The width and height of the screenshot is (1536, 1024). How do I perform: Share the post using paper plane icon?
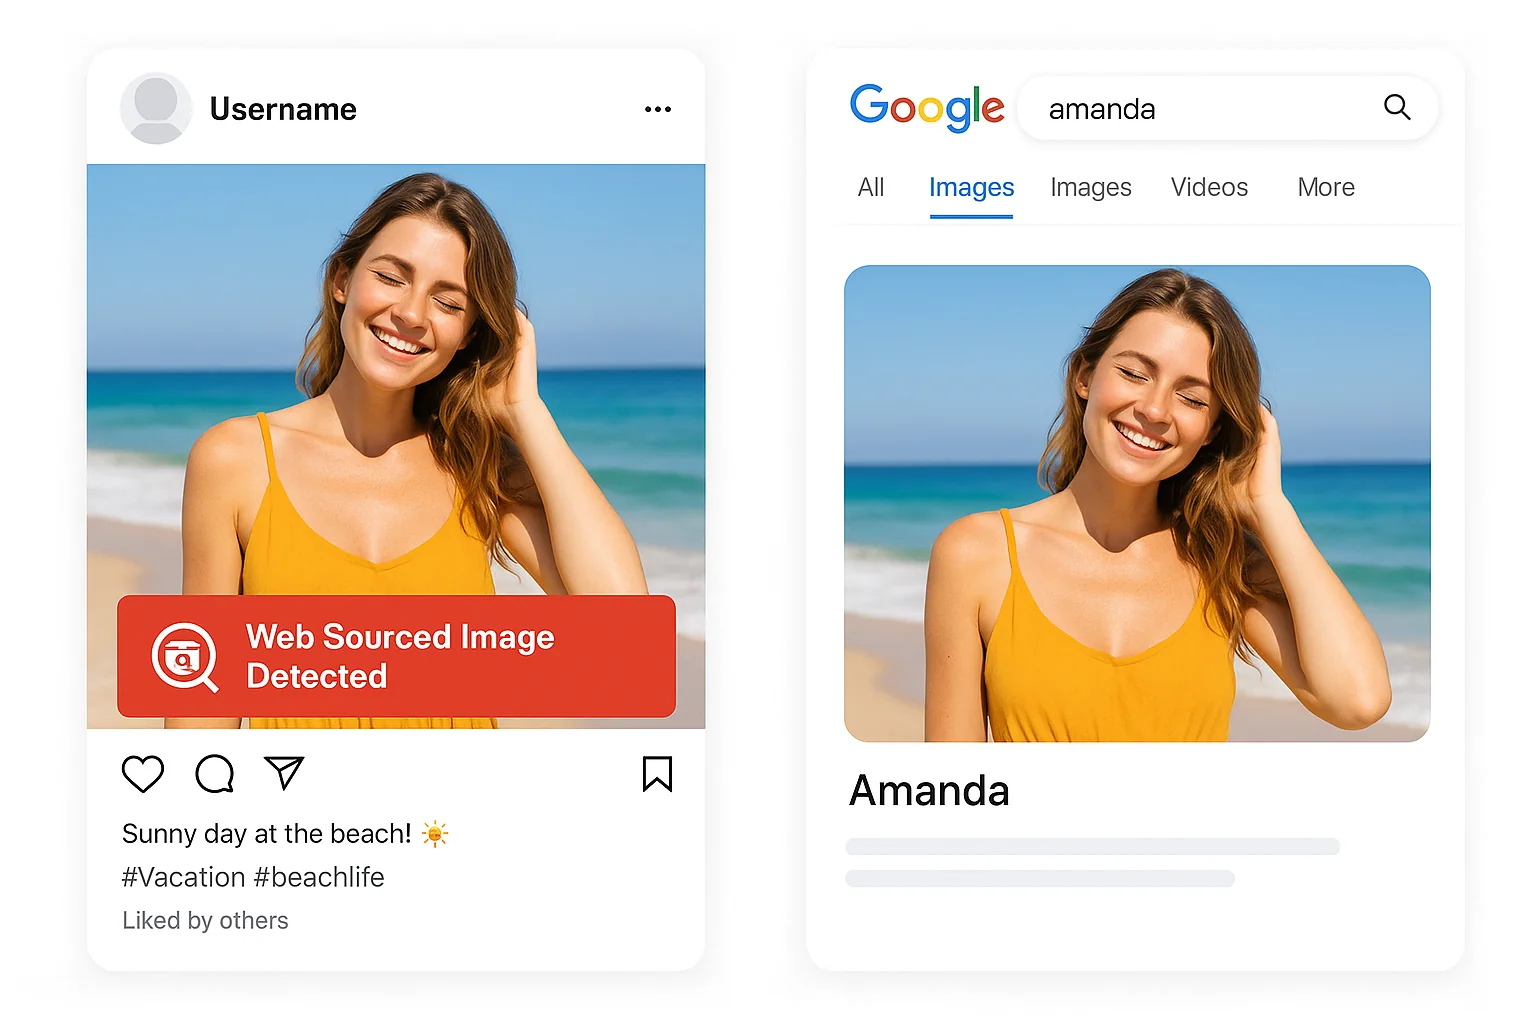(284, 773)
